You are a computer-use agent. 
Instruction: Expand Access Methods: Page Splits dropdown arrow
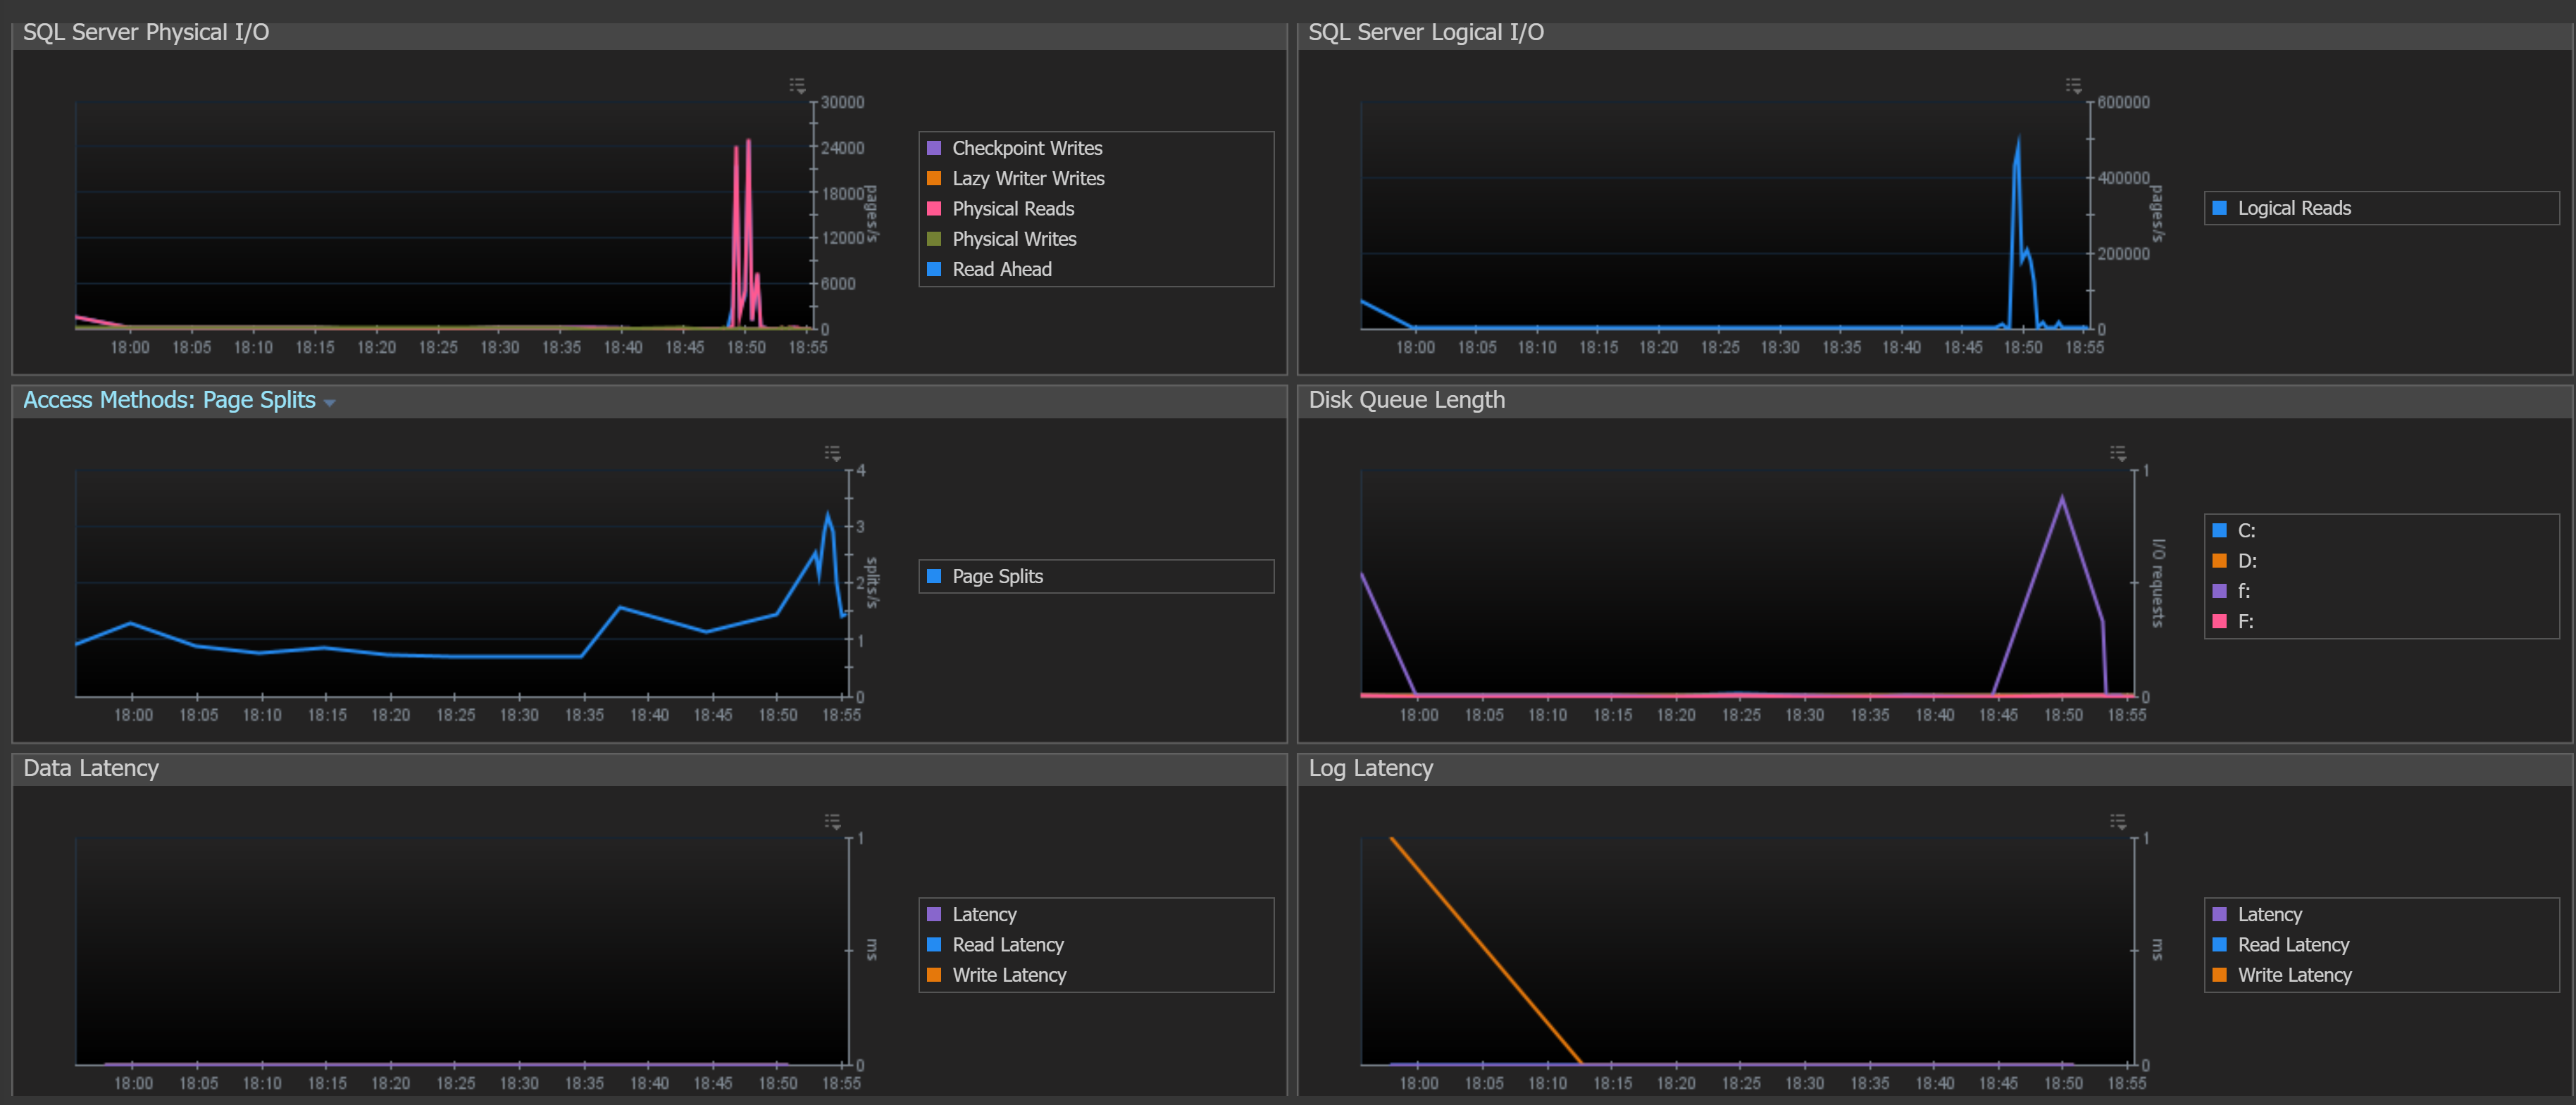[x=330, y=403]
